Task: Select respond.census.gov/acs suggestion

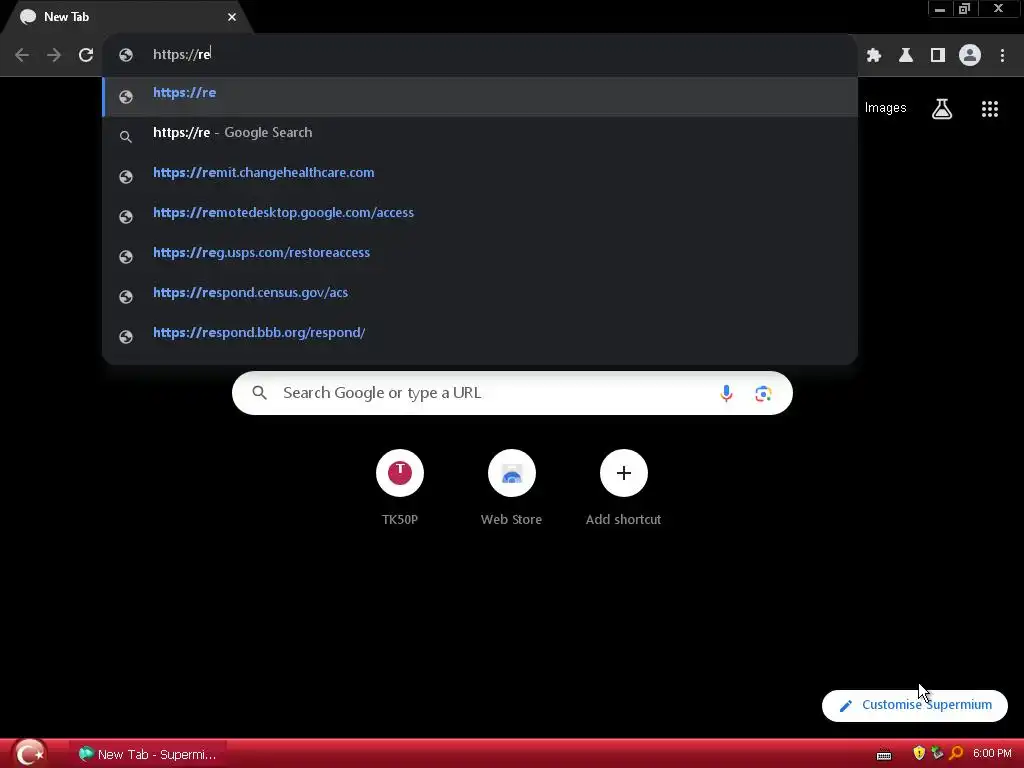Action: [x=480, y=293]
